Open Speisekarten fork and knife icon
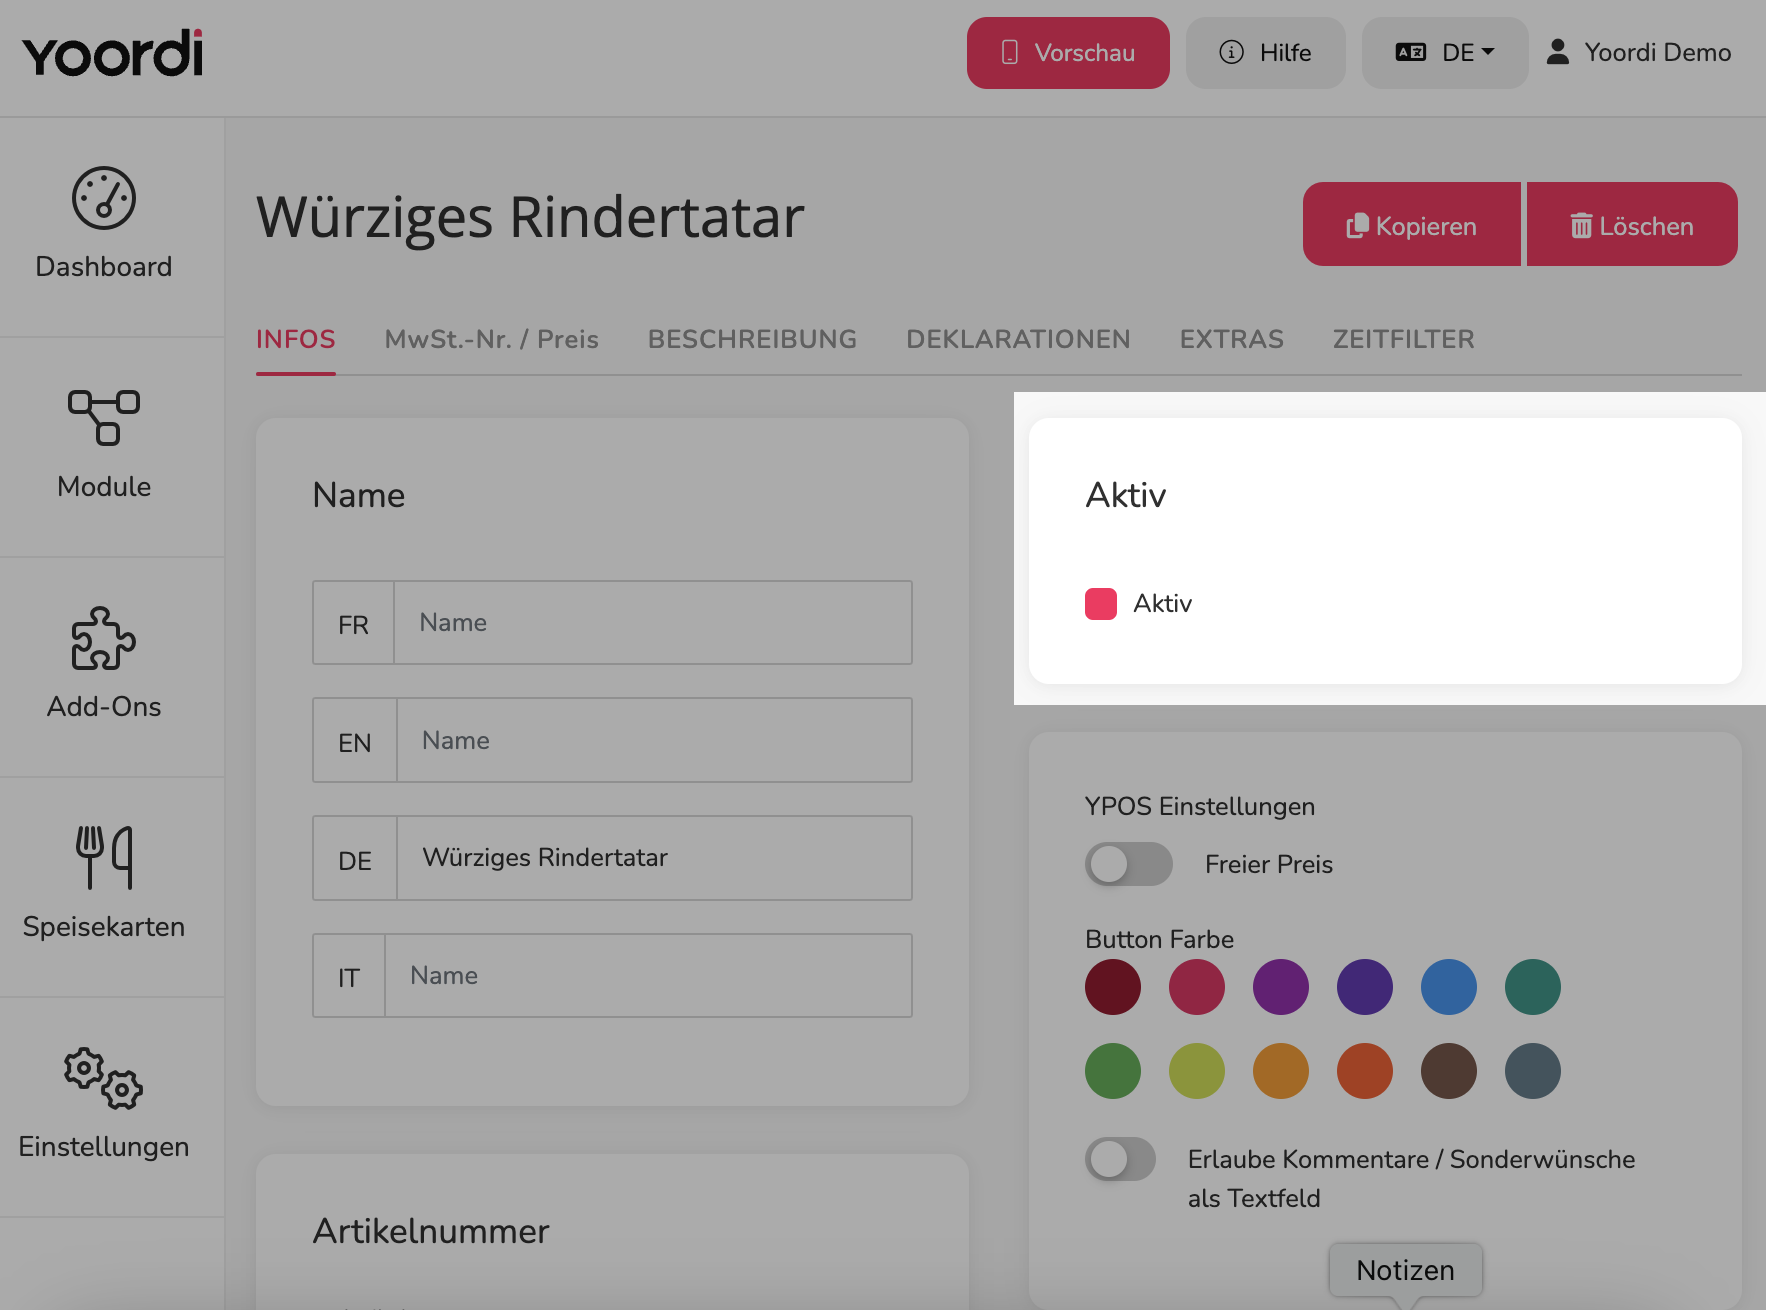1766x1310 pixels. point(104,857)
